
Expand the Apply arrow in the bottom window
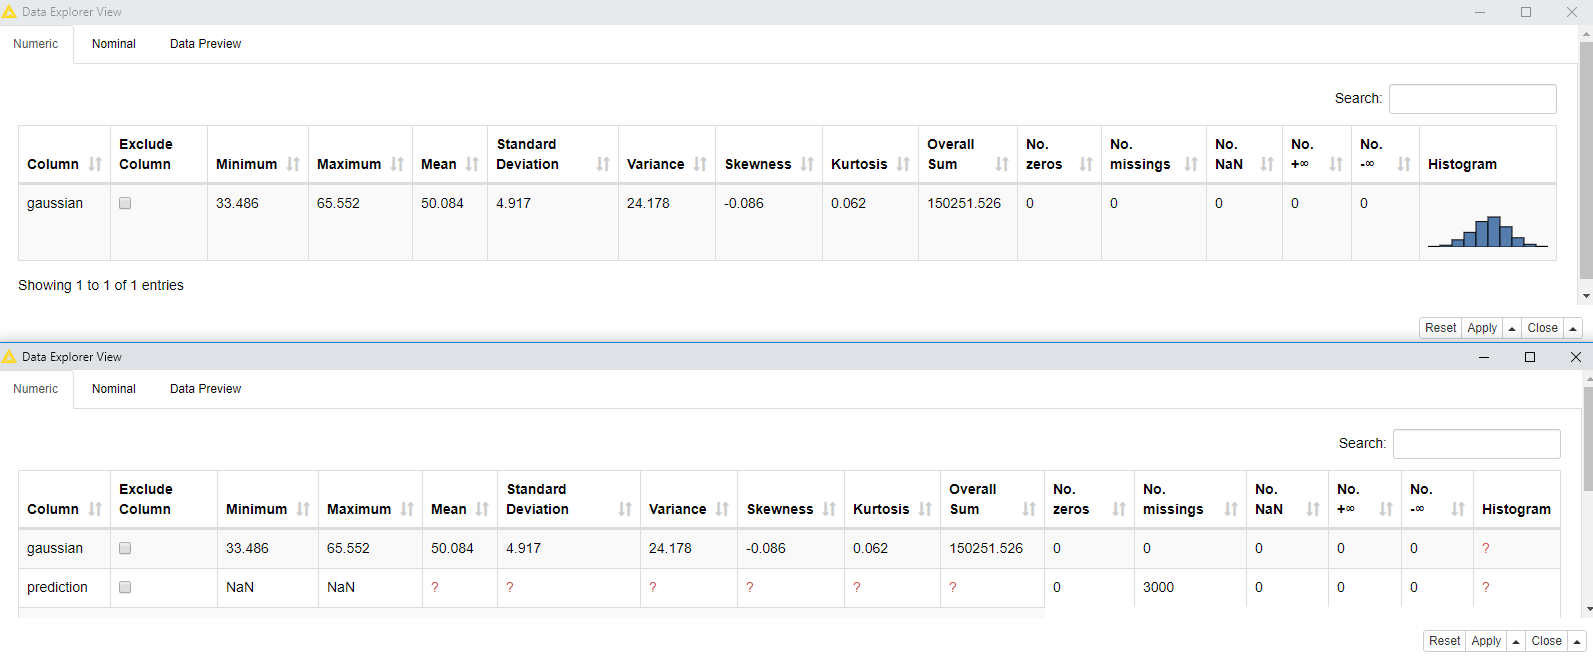coord(1516,641)
